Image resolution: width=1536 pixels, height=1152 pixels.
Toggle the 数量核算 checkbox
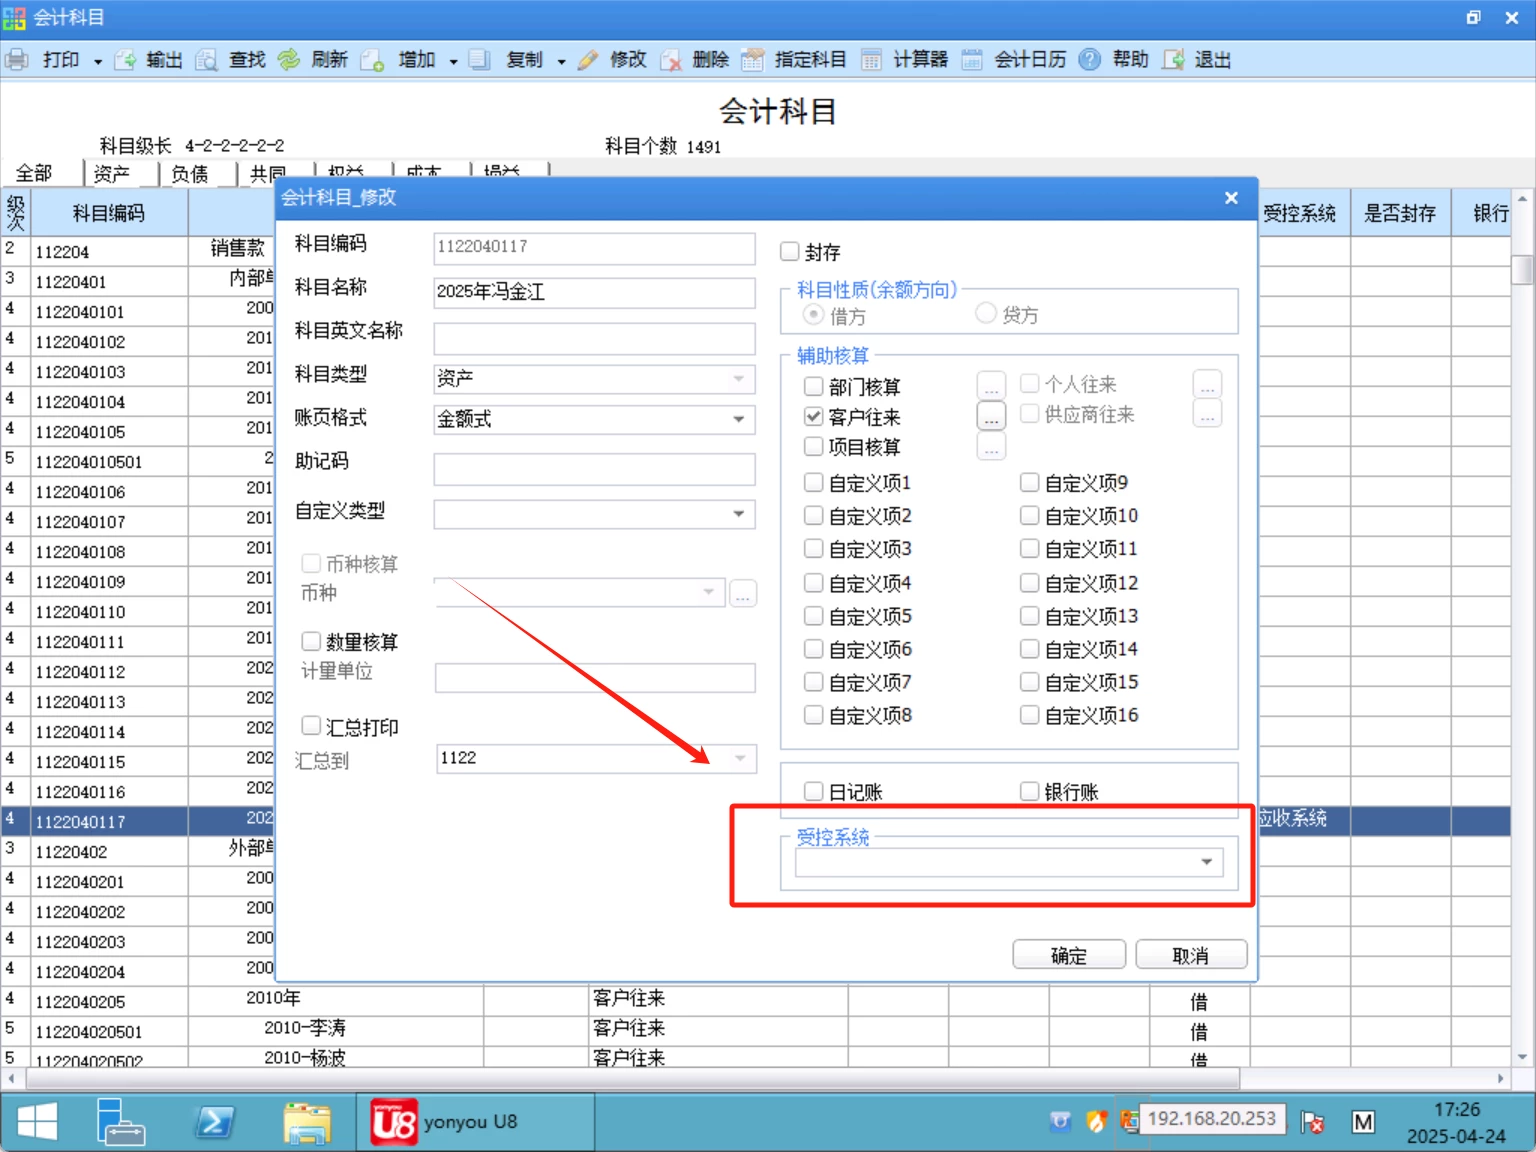pos(311,641)
